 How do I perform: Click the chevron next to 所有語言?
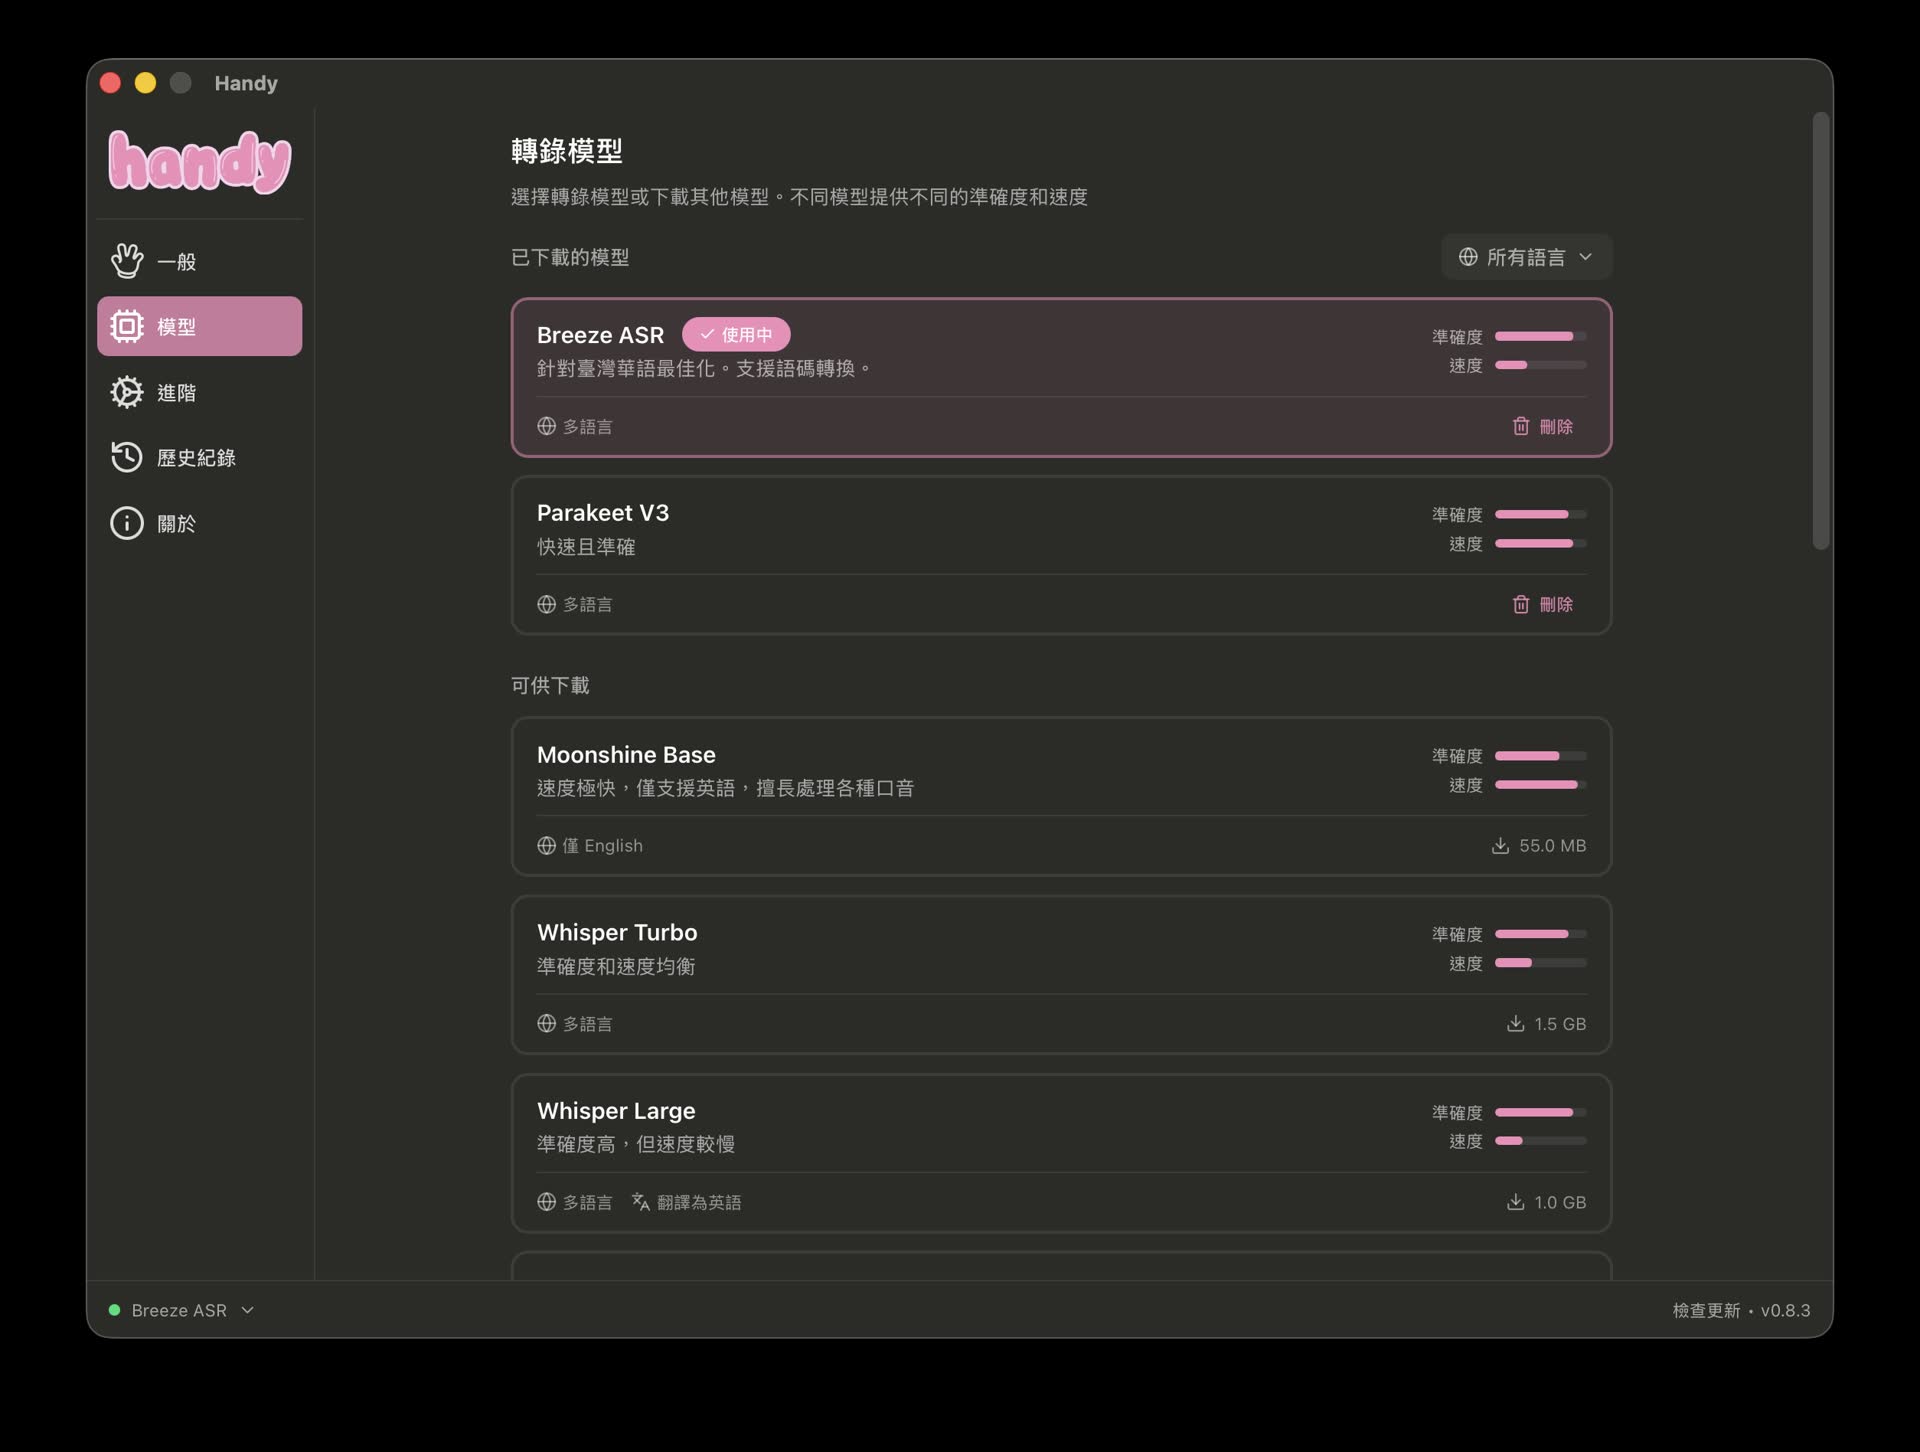pos(1586,257)
